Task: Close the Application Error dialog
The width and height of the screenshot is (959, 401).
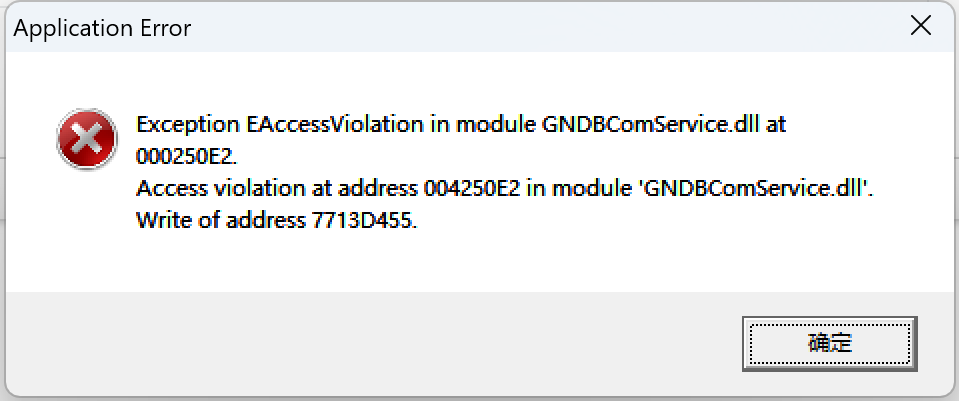Action: (x=920, y=27)
